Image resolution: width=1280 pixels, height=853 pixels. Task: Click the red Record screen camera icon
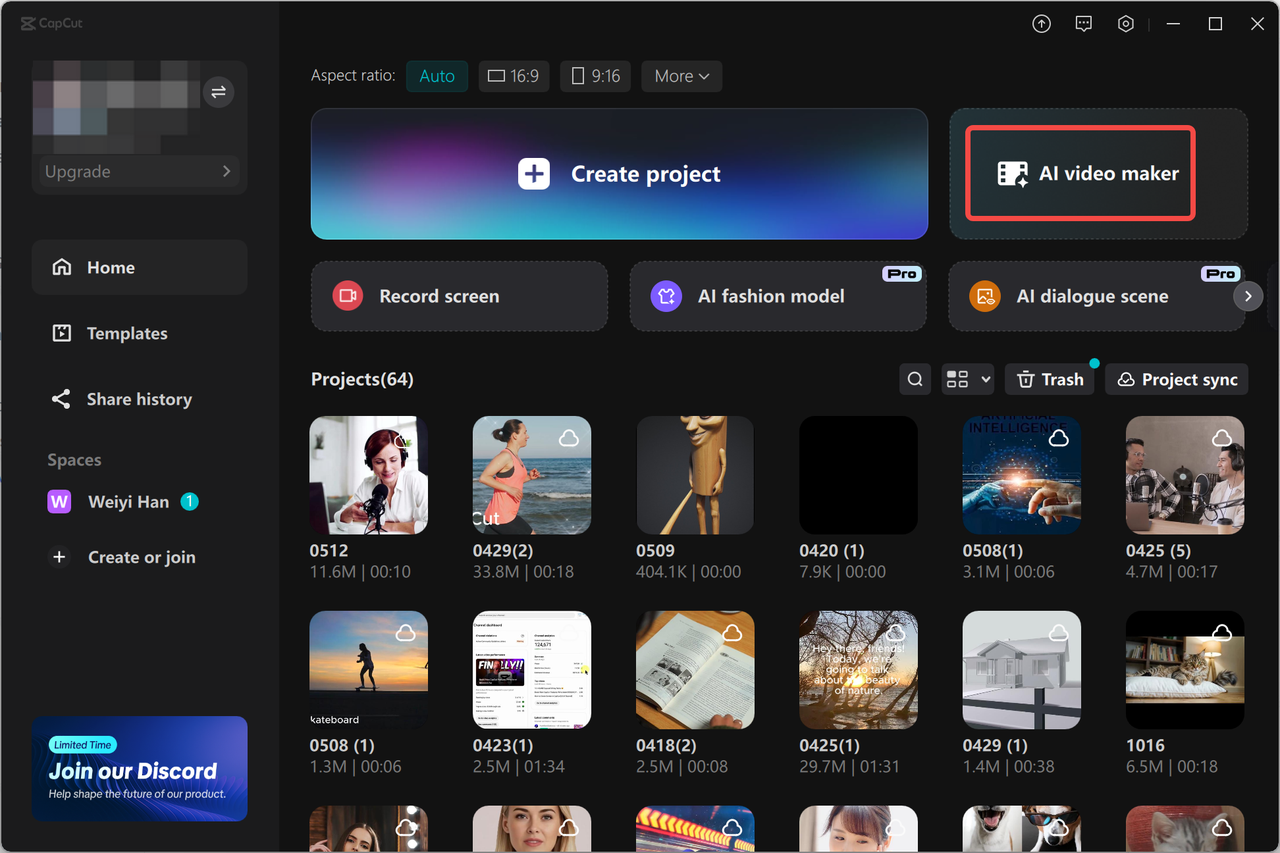[x=348, y=296]
